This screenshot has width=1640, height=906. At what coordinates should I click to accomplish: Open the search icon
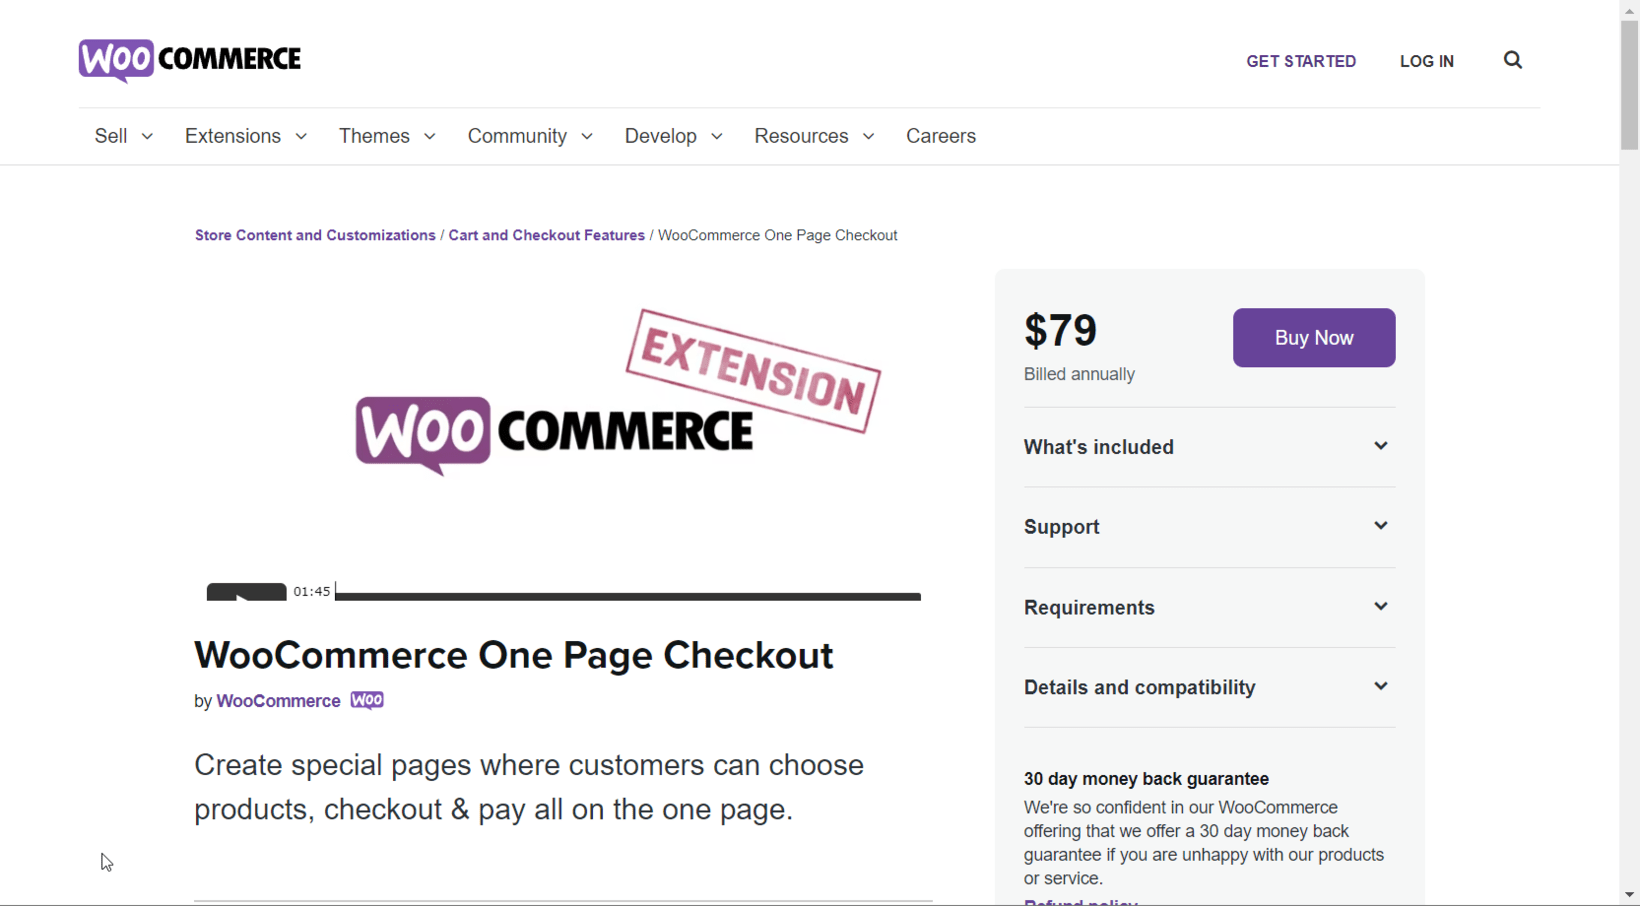pyautogui.click(x=1512, y=60)
